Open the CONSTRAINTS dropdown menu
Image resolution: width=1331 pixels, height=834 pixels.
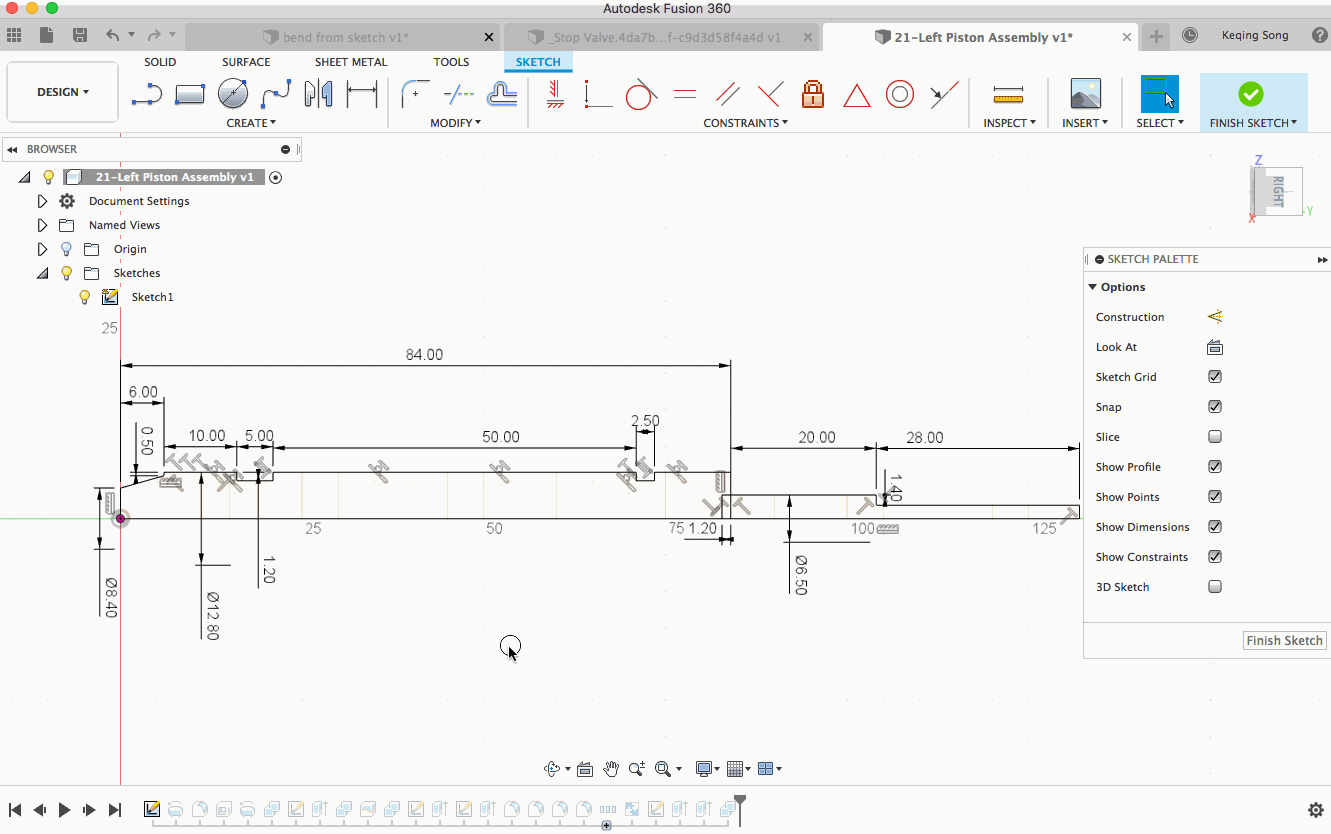coord(745,123)
